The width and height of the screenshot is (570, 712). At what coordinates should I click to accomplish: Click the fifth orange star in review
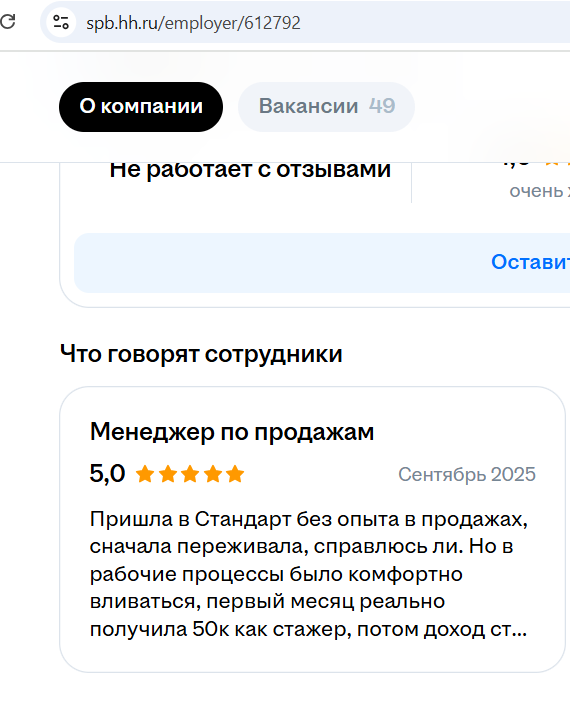point(235,474)
